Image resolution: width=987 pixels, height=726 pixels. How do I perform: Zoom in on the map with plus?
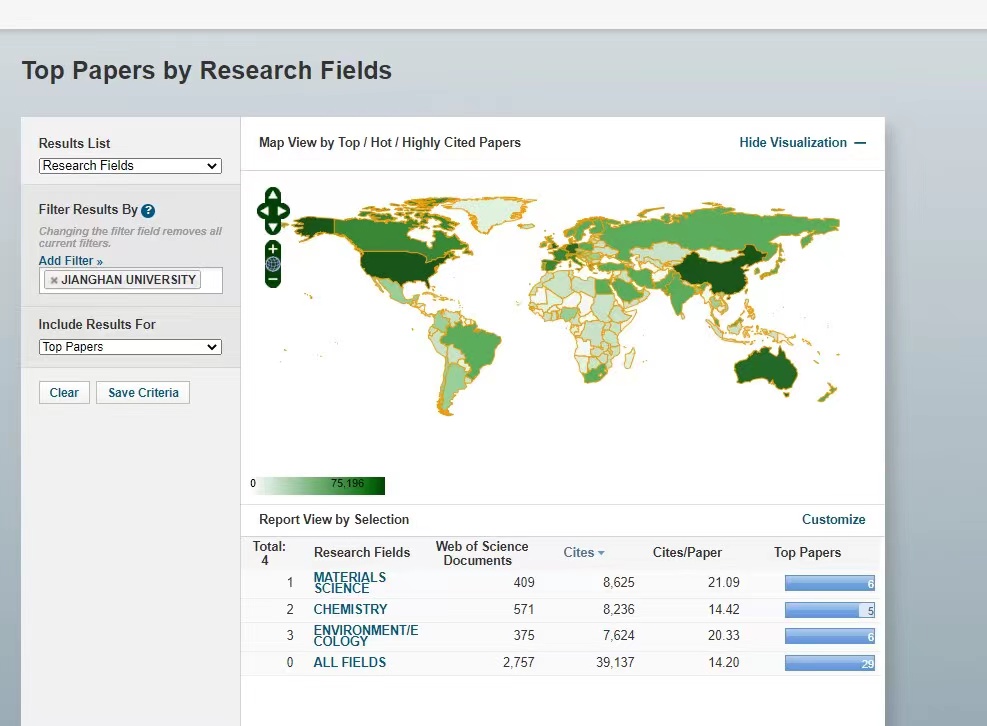(273, 248)
